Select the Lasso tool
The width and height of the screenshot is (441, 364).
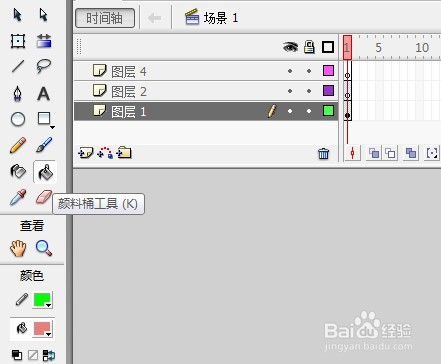[44, 66]
